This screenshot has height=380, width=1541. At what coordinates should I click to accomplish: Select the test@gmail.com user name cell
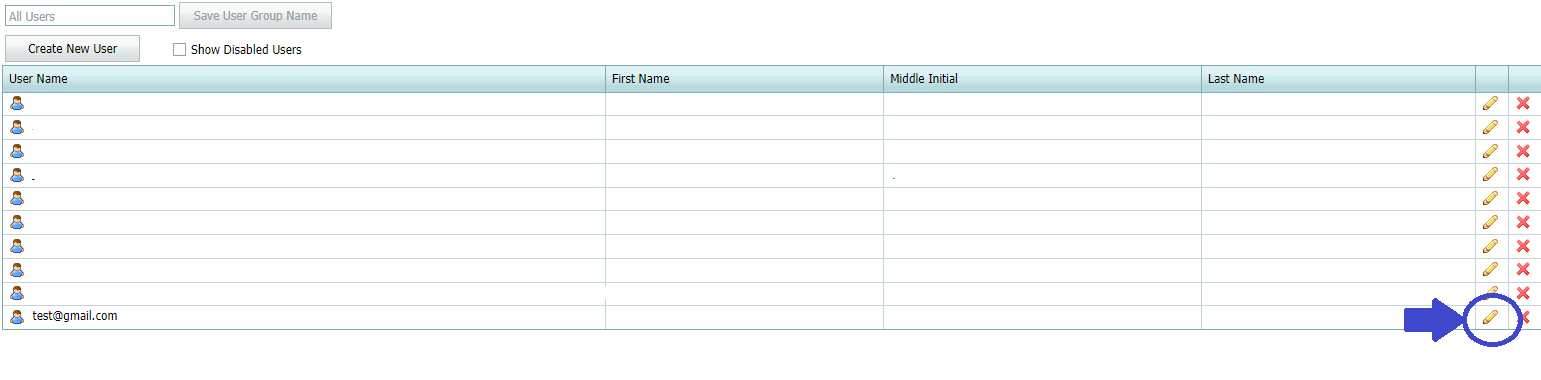tap(304, 317)
